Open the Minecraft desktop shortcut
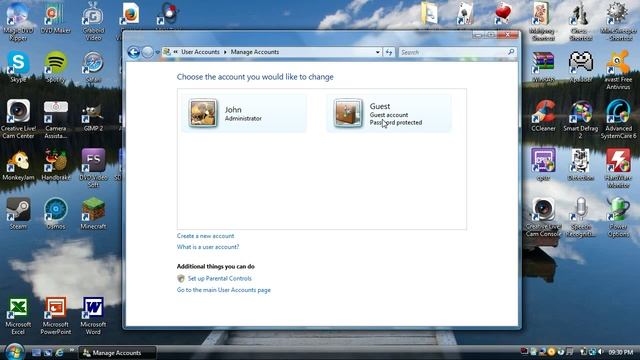The image size is (640, 360). point(93,213)
